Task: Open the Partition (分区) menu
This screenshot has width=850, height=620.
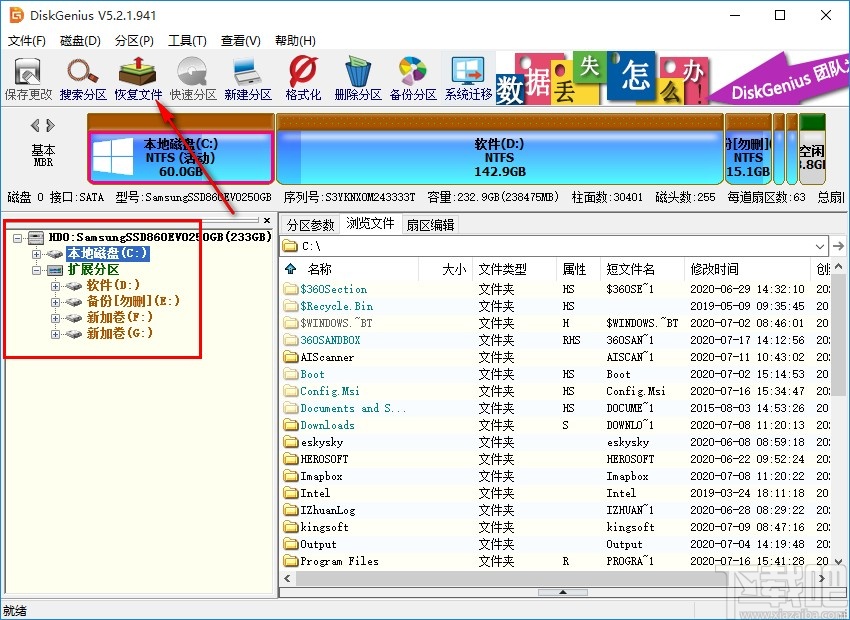Action: pyautogui.click(x=134, y=41)
